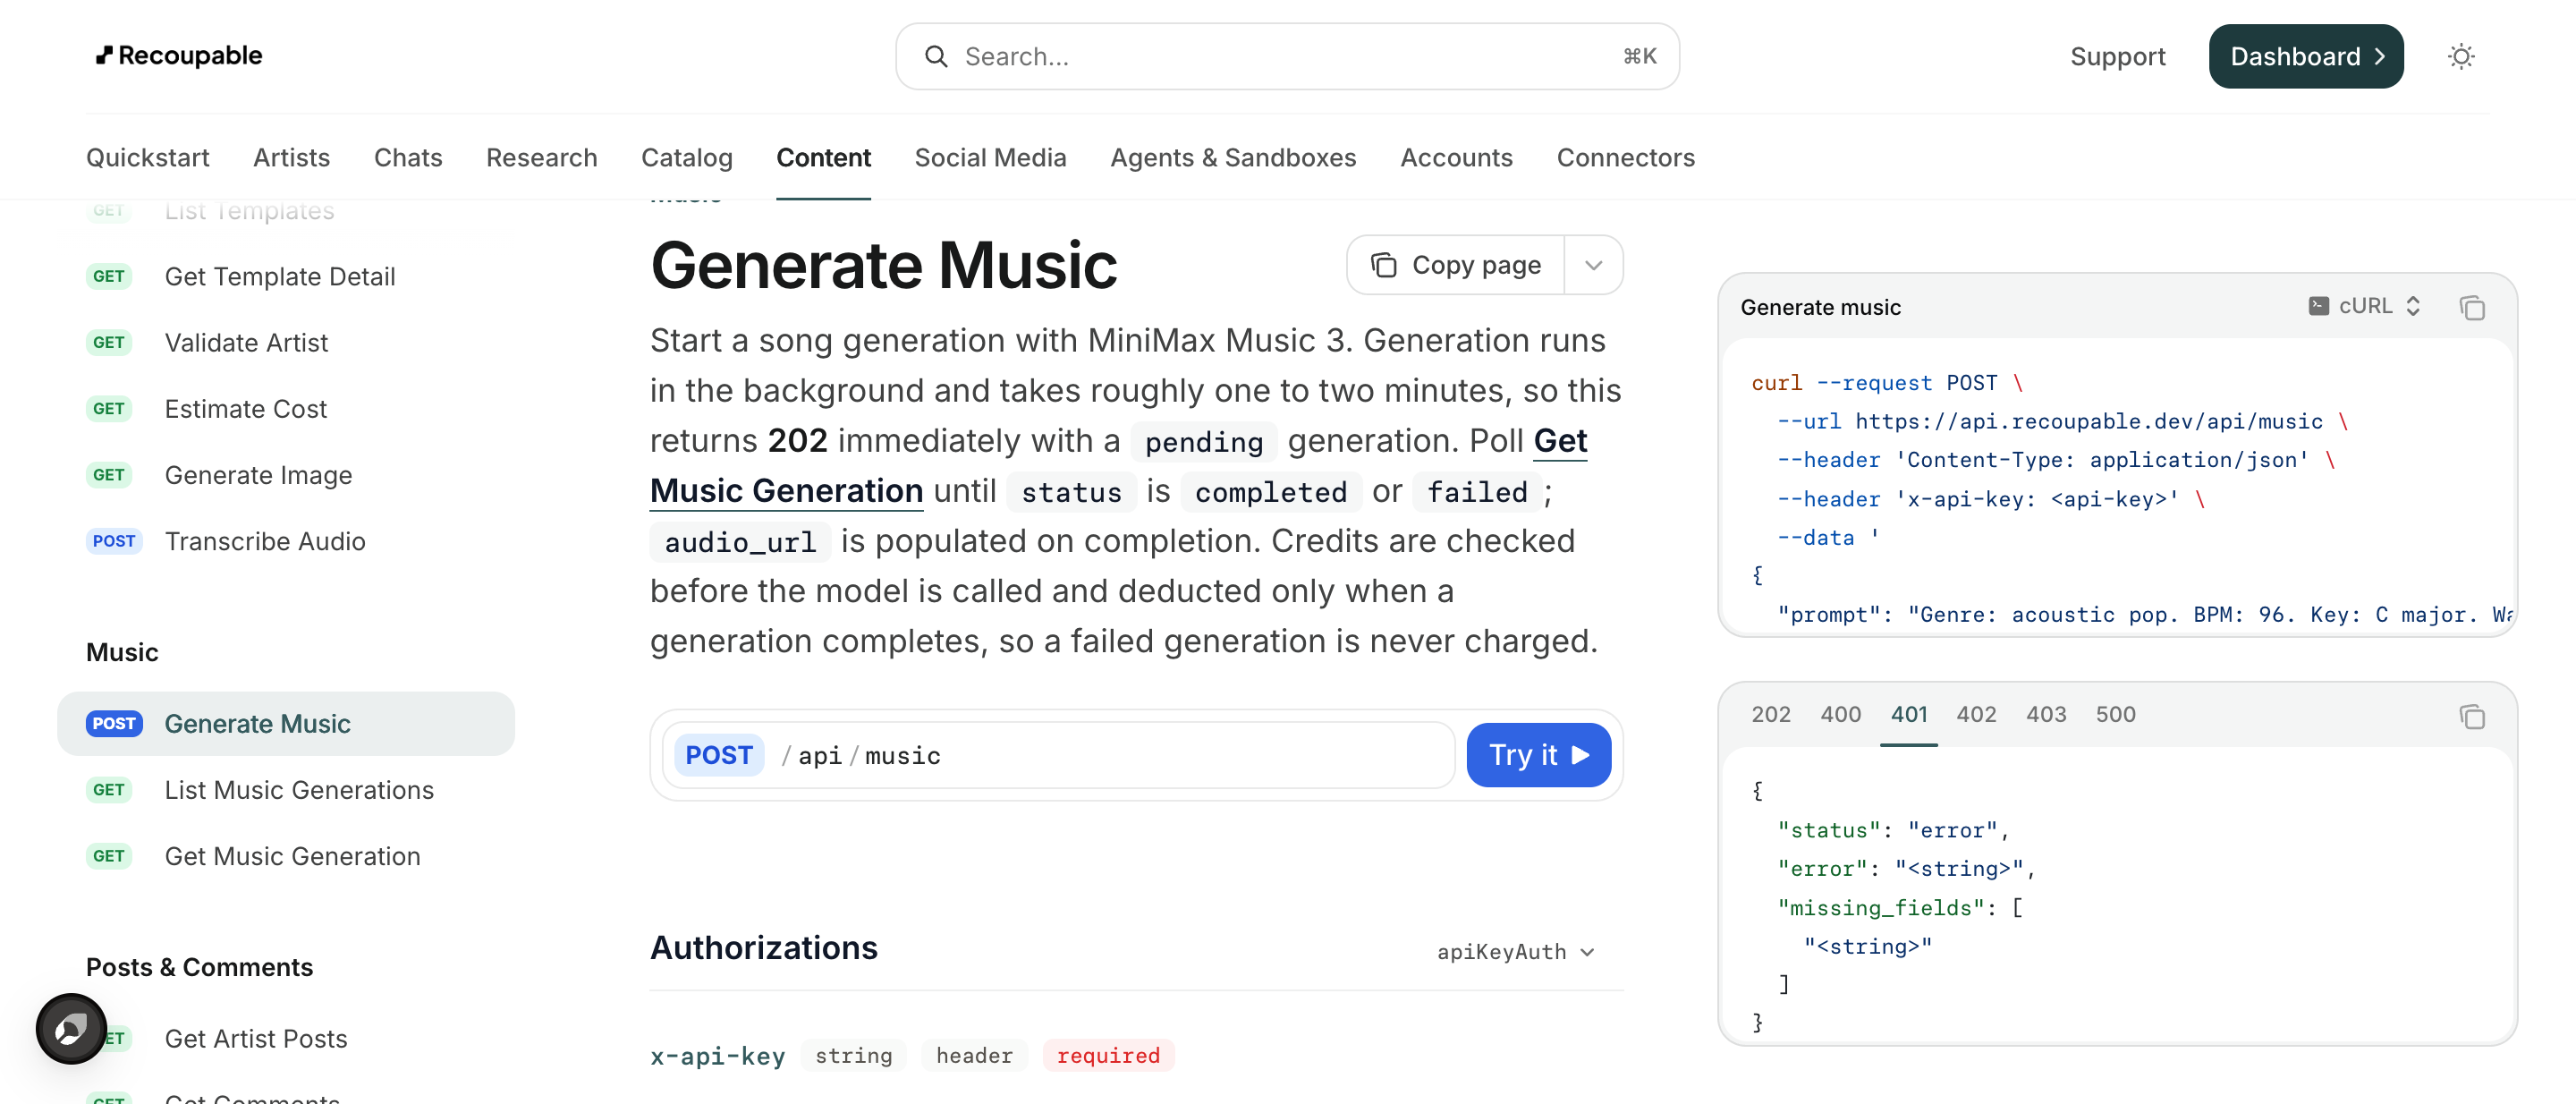Open Transcribe Audio in sidebar

click(265, 541)
